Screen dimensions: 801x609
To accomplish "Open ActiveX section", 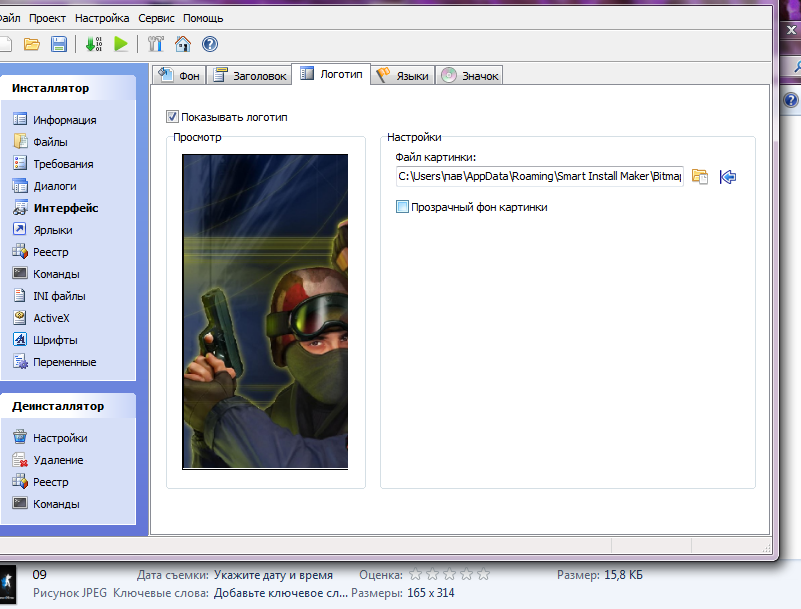I will click(x=41, y=317).
